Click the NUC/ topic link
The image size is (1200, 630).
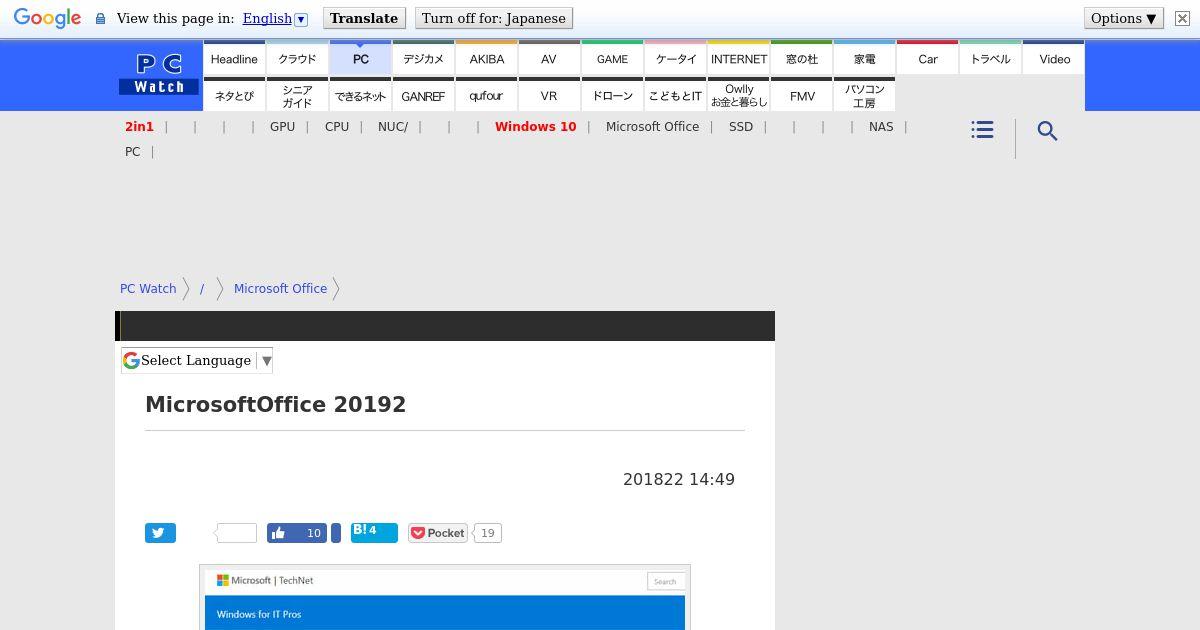[393, 127]
